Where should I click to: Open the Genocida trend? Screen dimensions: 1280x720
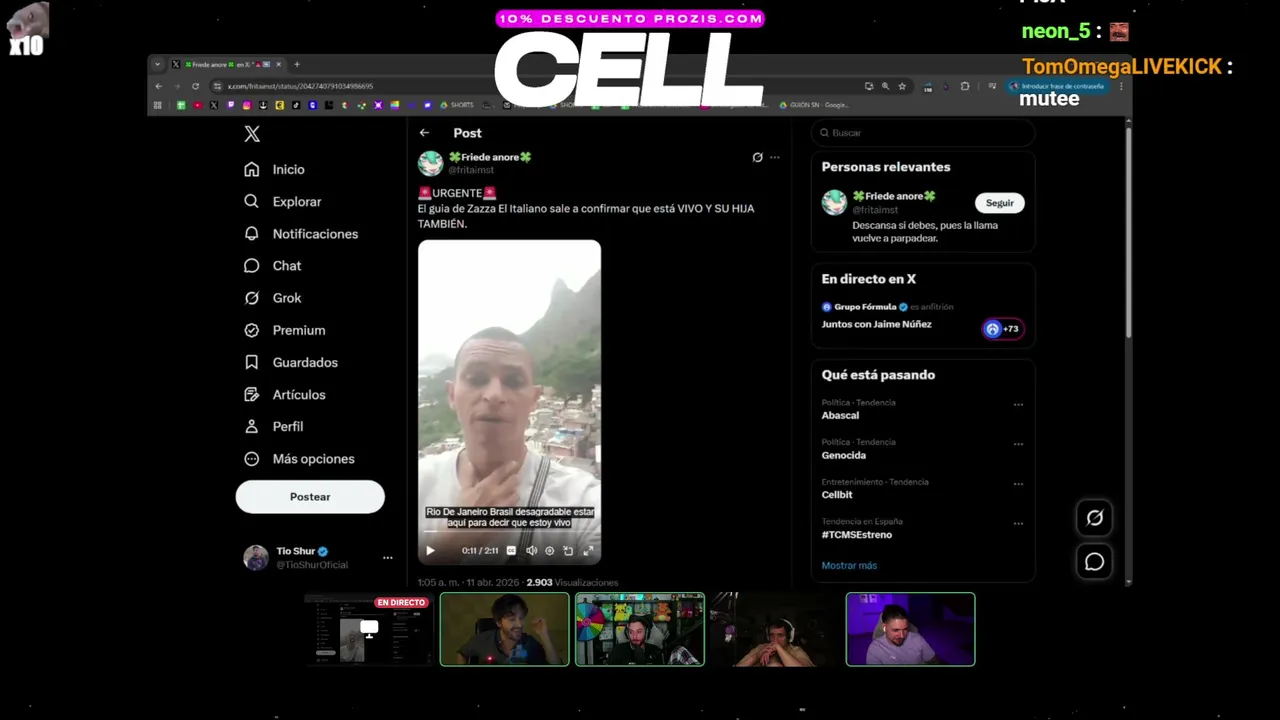844,455
